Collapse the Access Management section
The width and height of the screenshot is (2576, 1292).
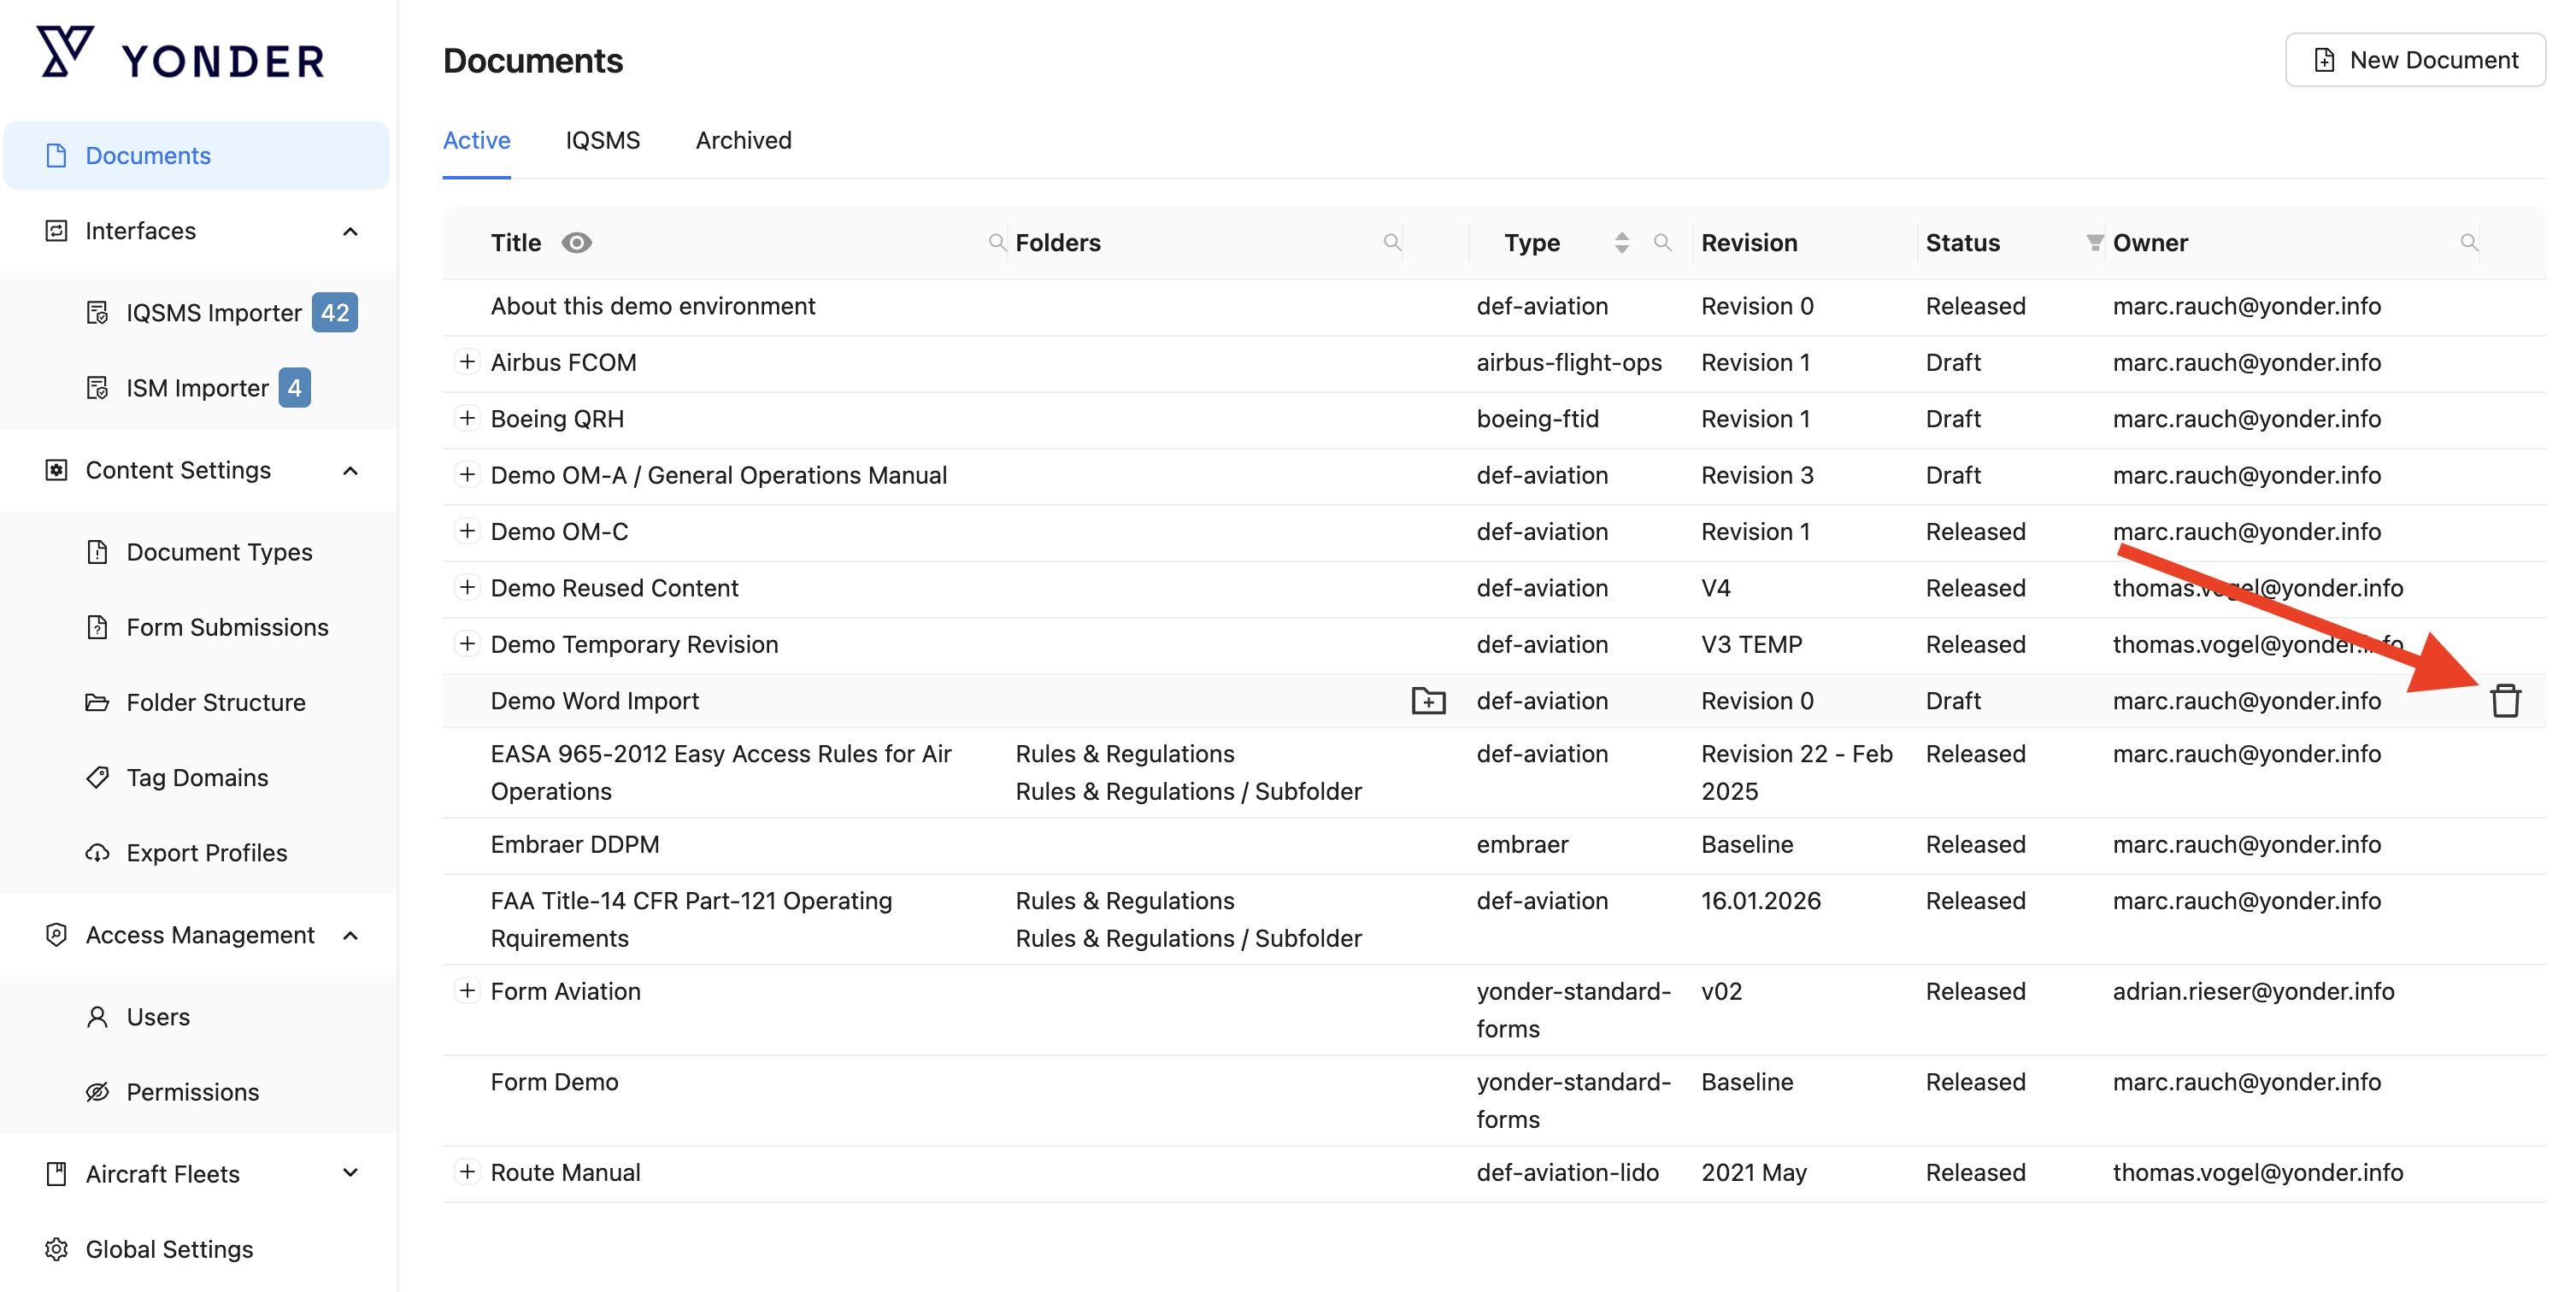tap(350, 935)
